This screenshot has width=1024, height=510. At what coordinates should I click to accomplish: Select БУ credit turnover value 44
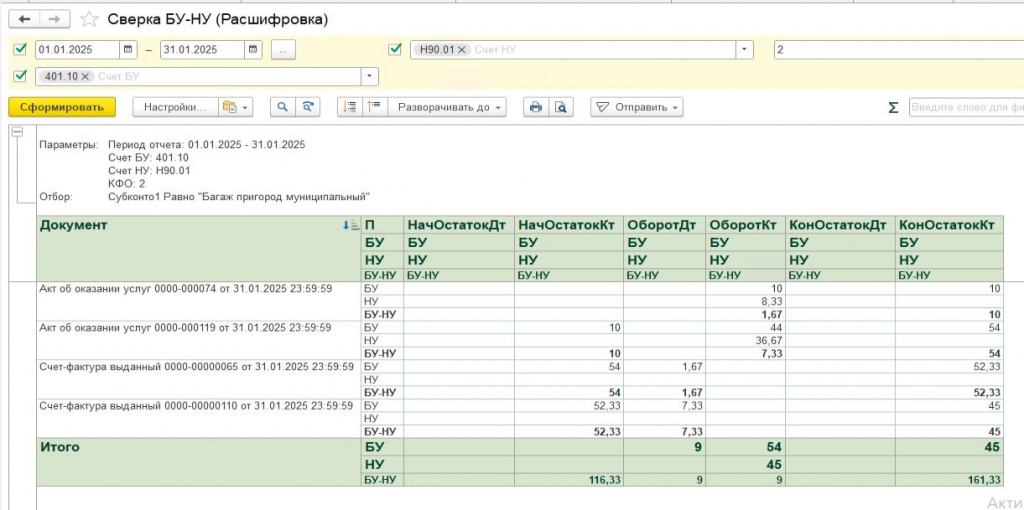(776, 327)
